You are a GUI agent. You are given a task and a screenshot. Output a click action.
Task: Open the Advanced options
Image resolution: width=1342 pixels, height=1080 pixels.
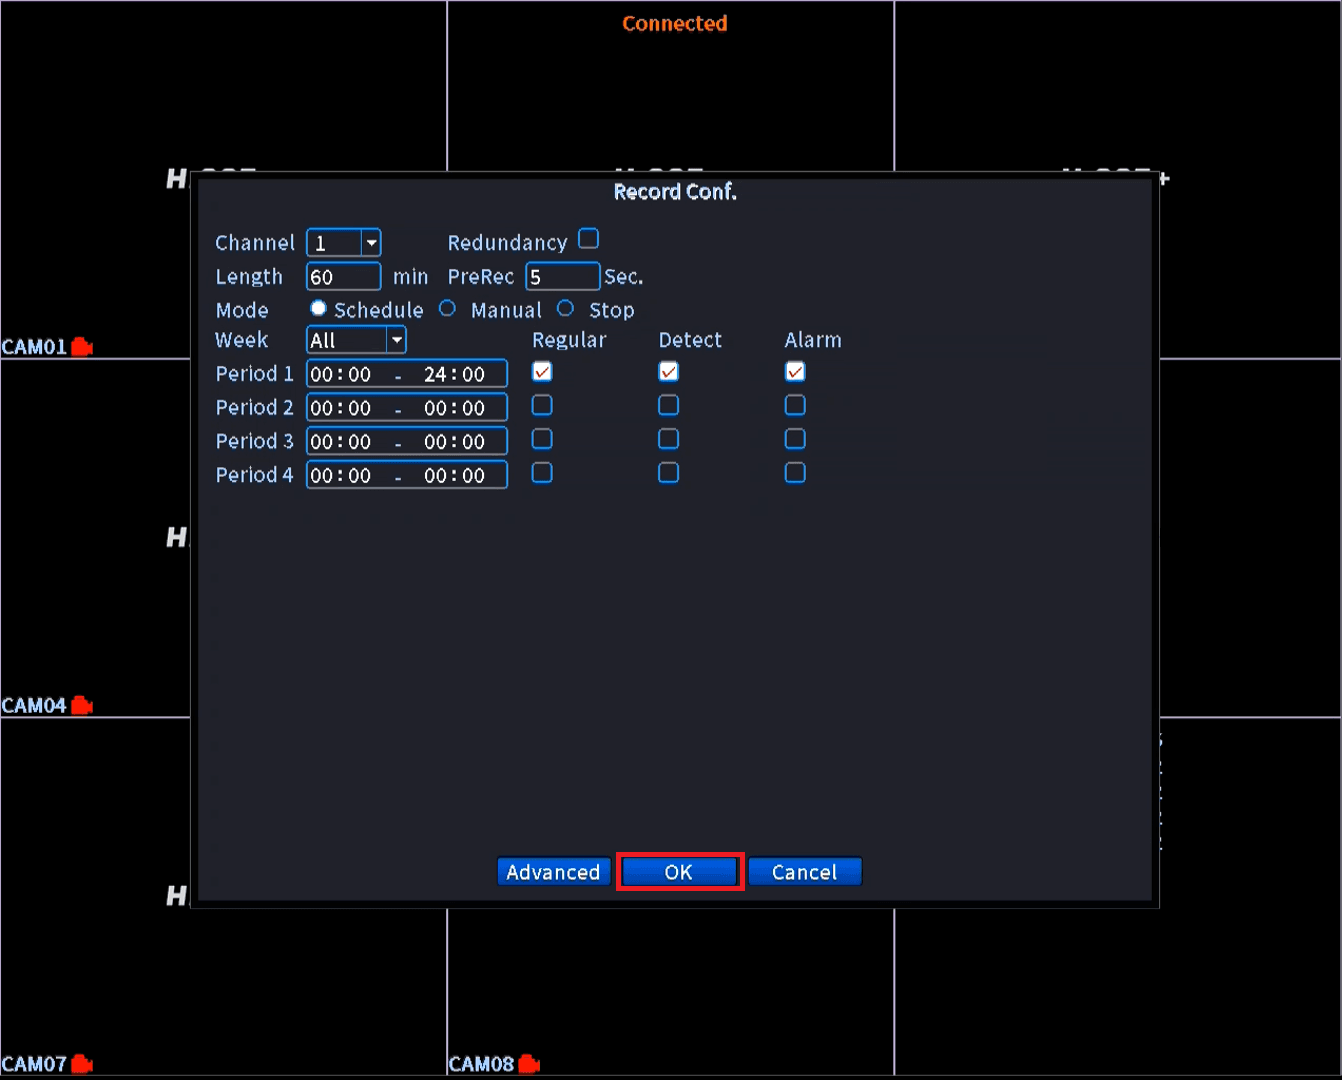tap(553, 872)
